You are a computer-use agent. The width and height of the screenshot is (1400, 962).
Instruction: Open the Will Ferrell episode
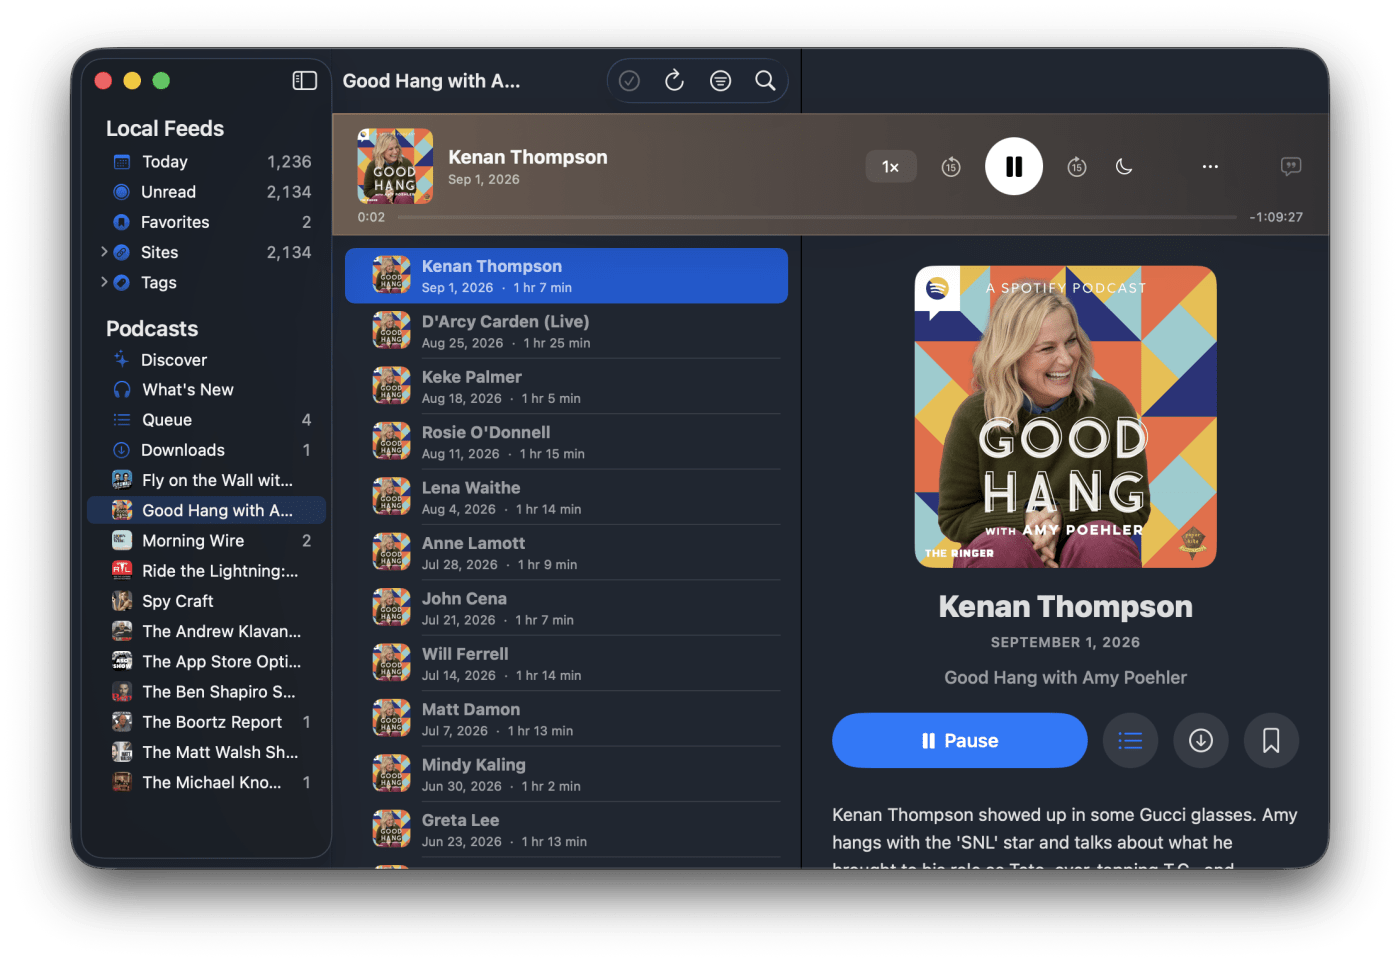(566, 663)
